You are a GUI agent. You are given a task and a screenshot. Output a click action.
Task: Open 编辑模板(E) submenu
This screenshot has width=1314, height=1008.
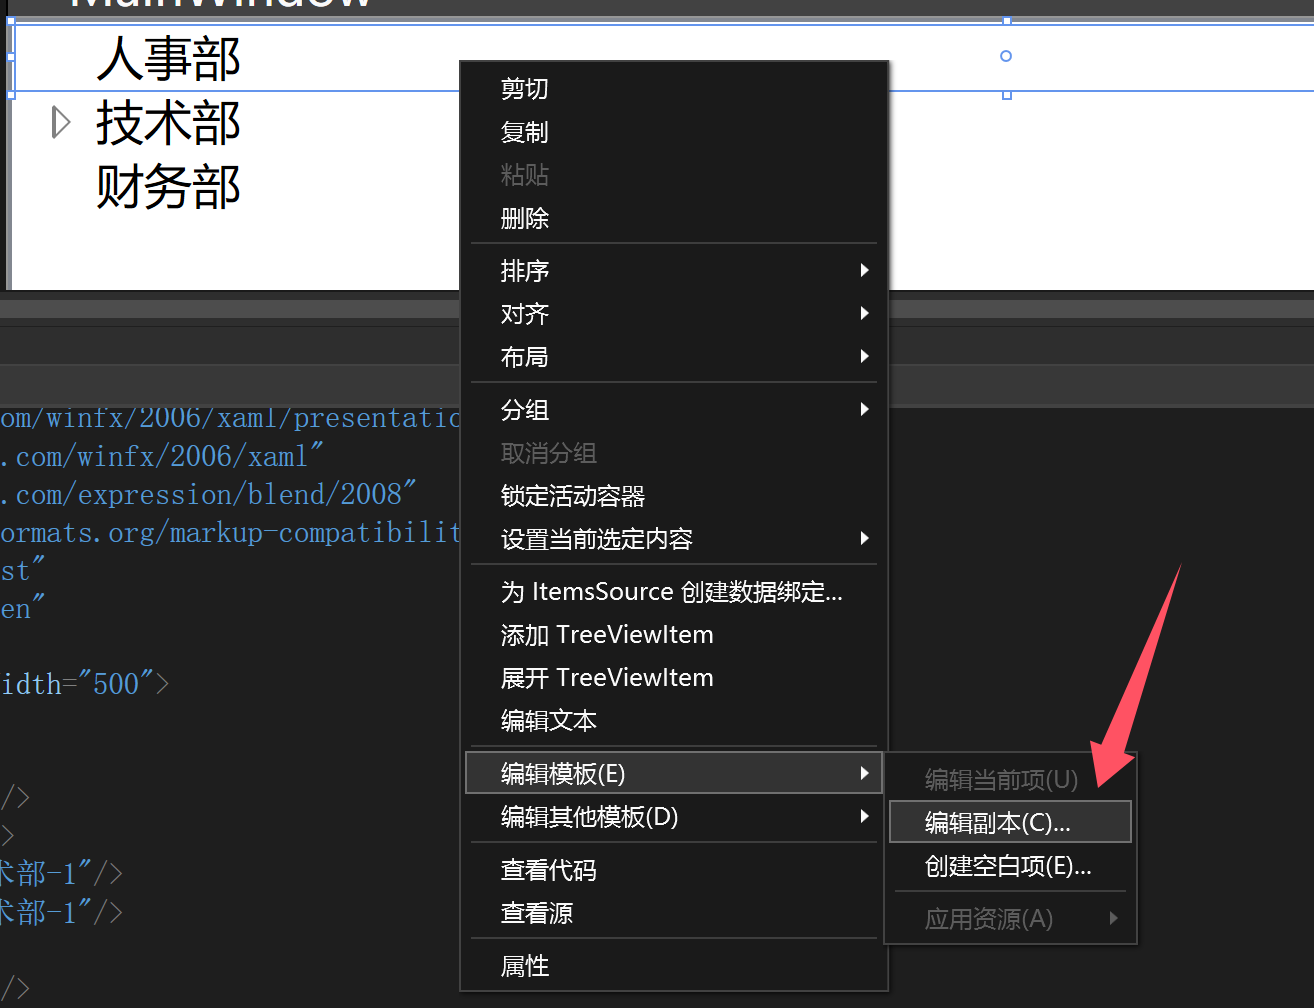click(x=673, y=774)
